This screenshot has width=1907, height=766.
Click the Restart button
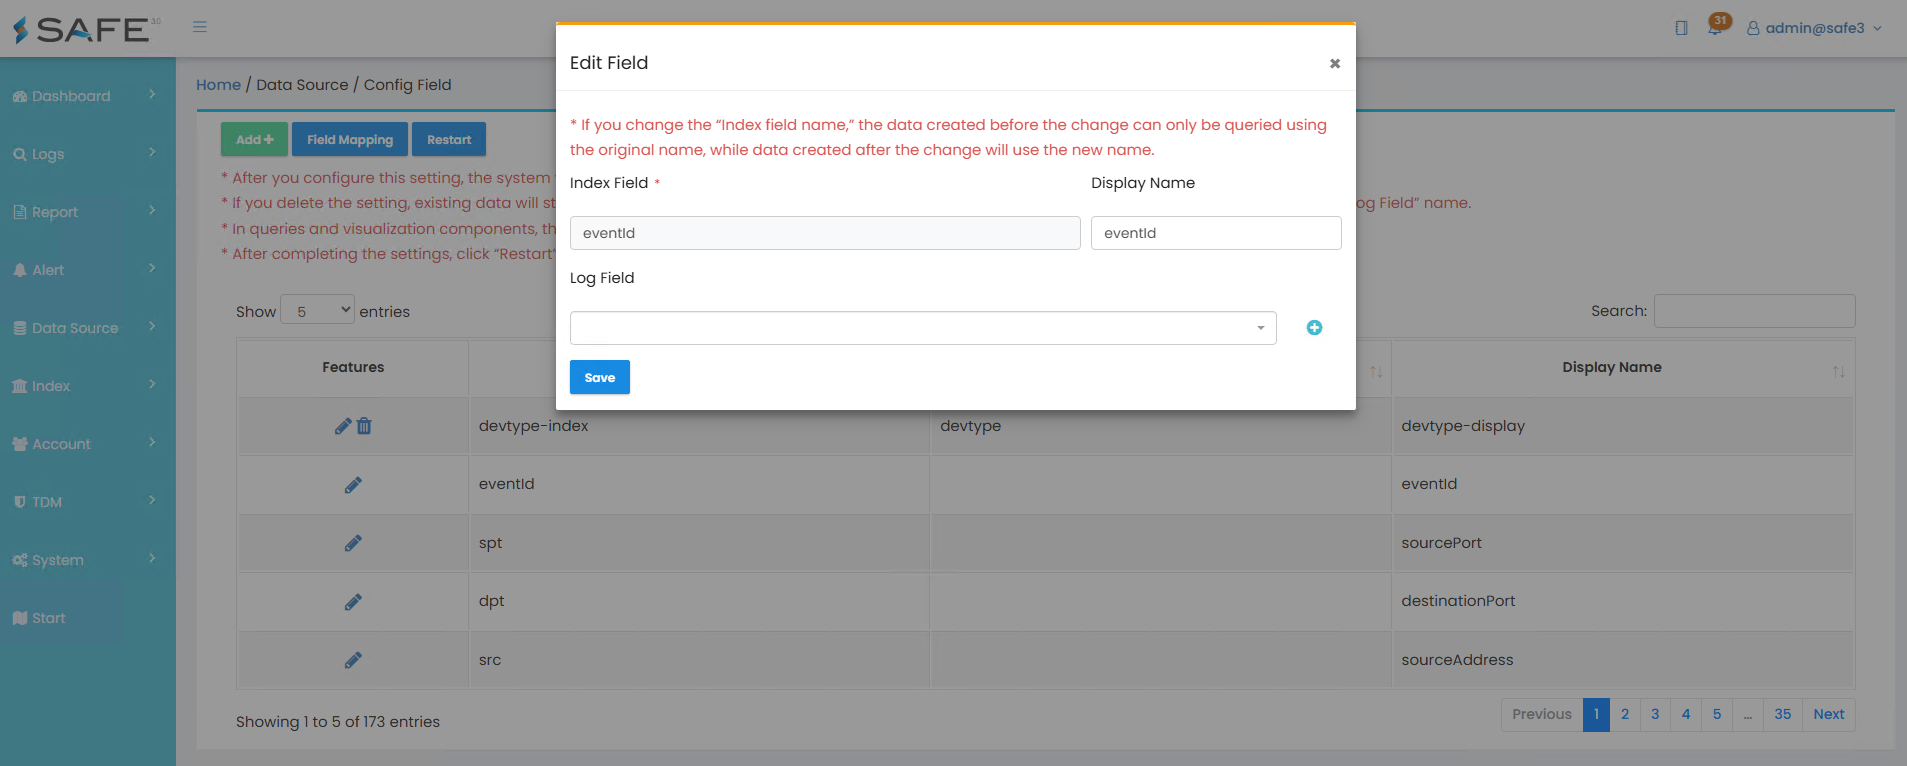449,139
